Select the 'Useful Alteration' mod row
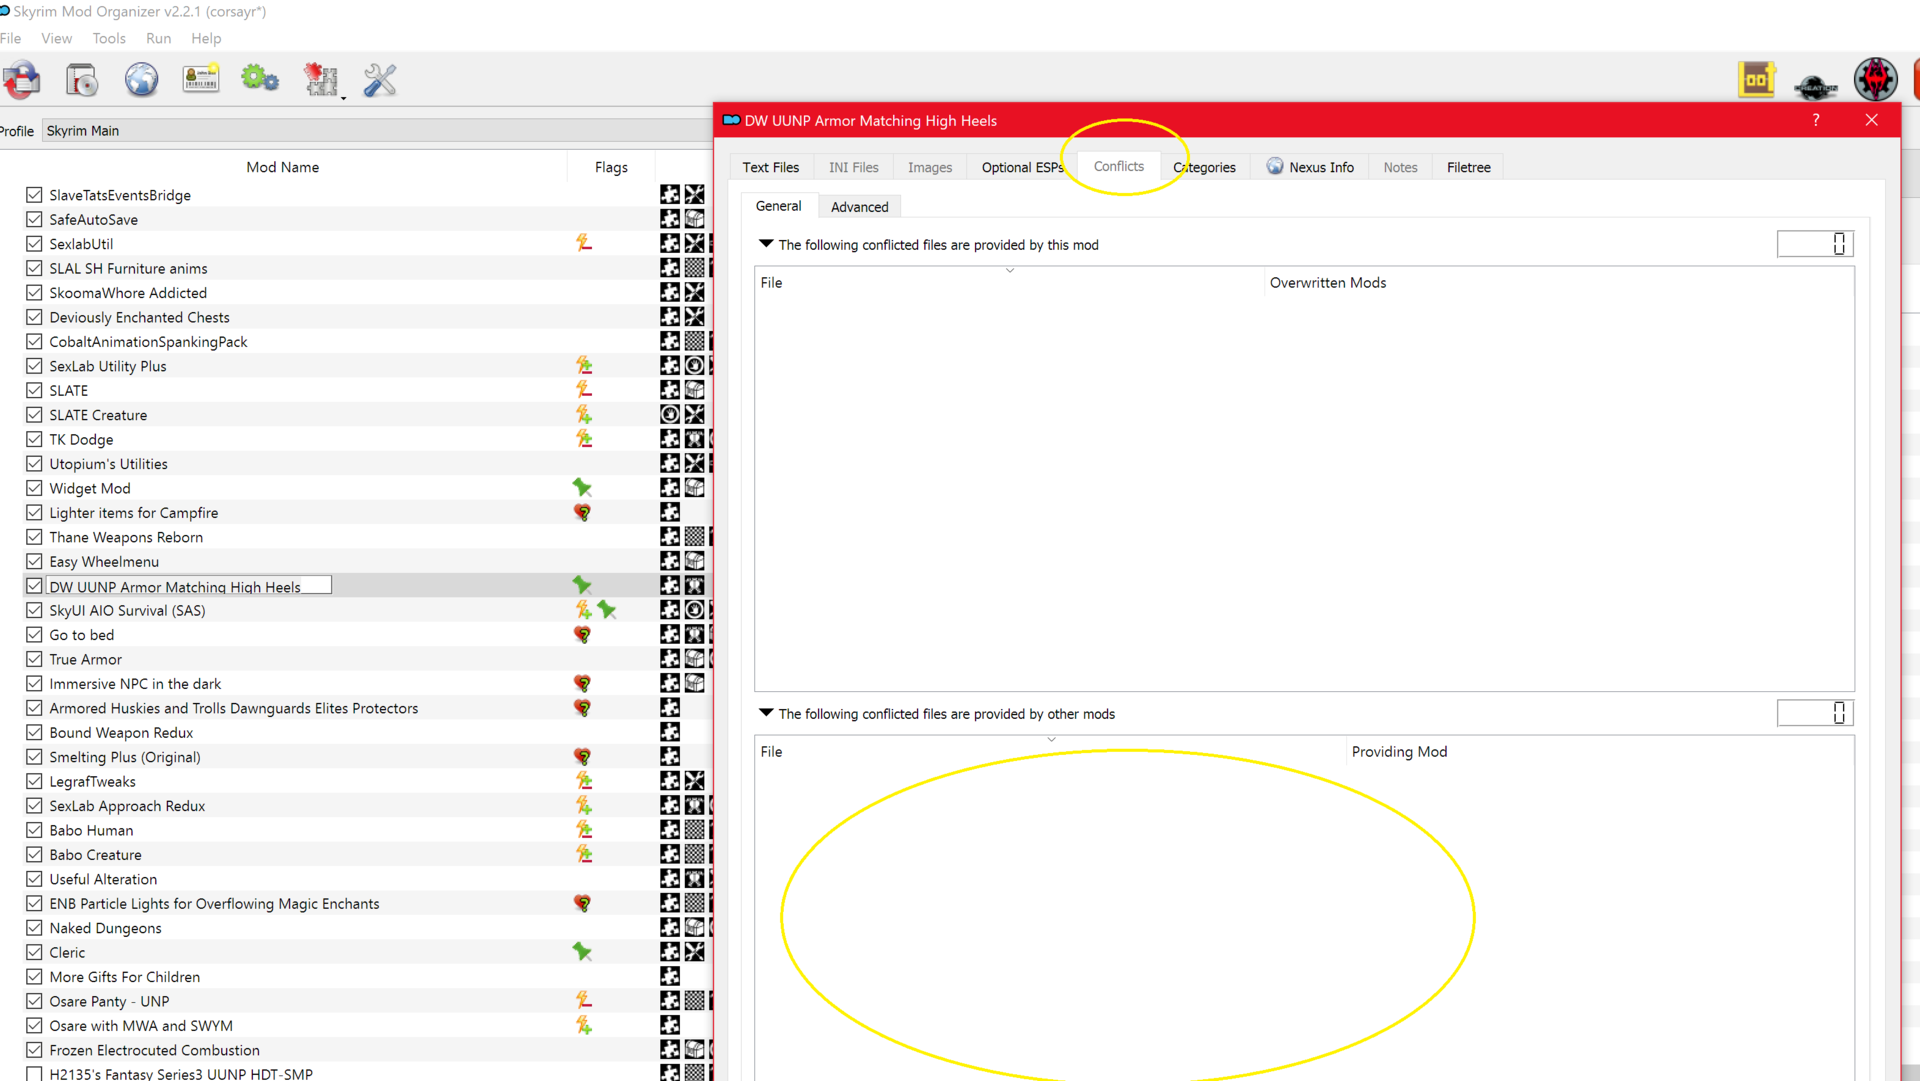The image size is (1920, 1081). (103, 879)
